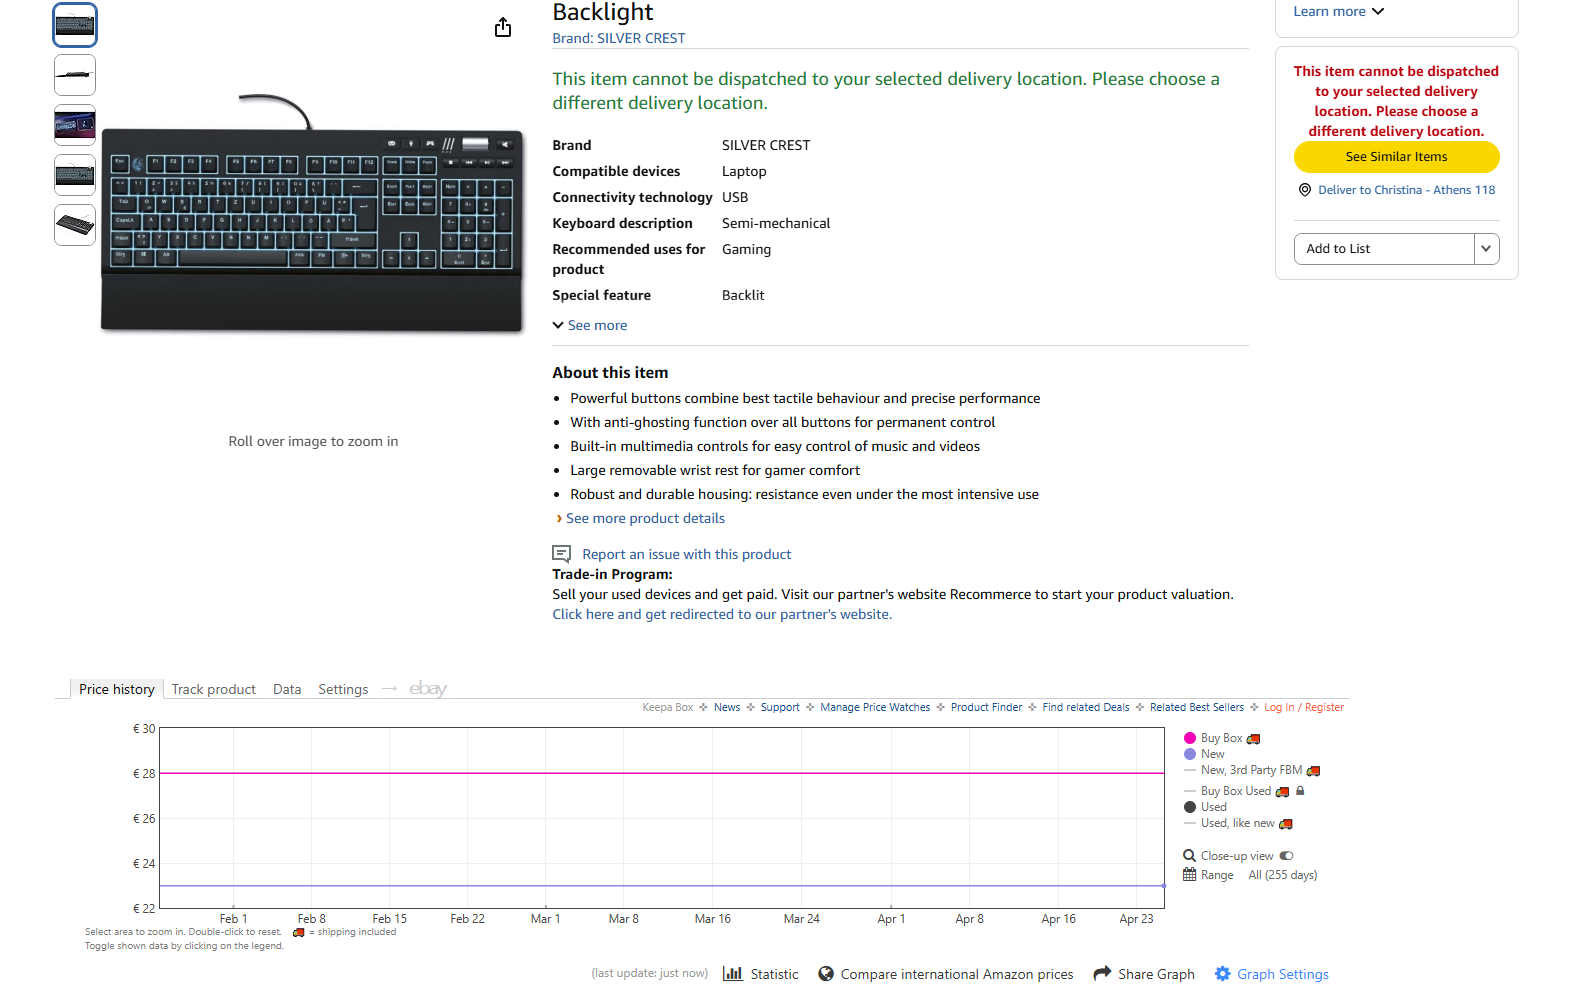The height and width of the screenshot is (992, 1570).
Task: Click the See Similar Items button
Action: pos(1397,157)
